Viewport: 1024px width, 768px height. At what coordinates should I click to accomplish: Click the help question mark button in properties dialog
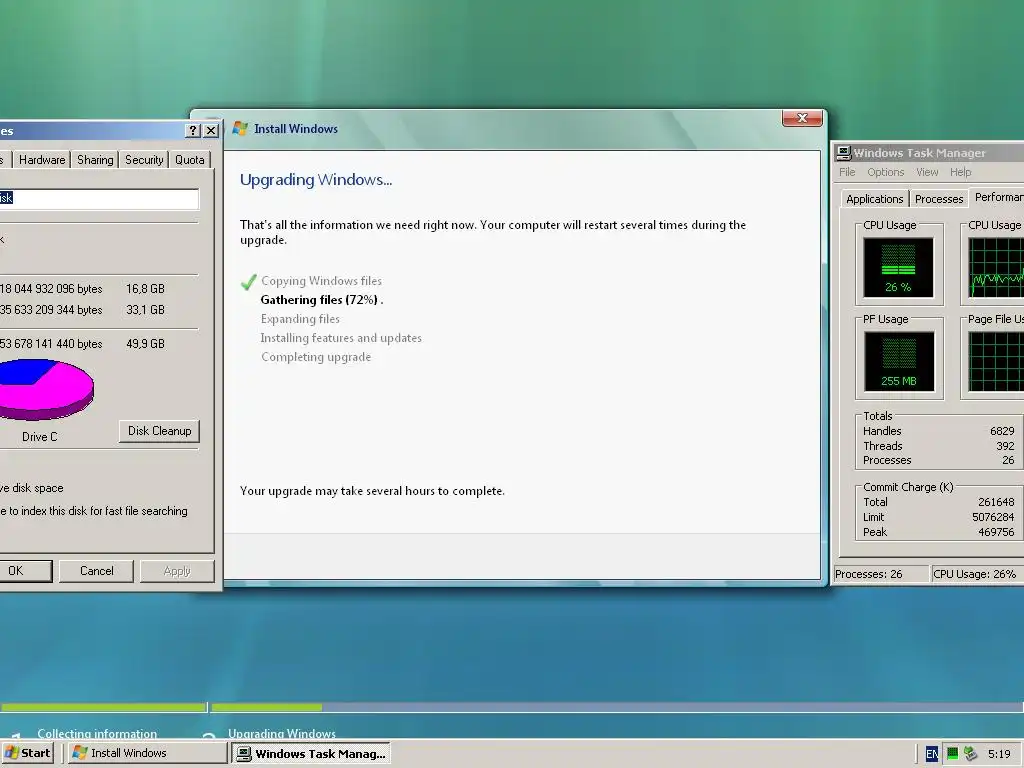(192, 131)
